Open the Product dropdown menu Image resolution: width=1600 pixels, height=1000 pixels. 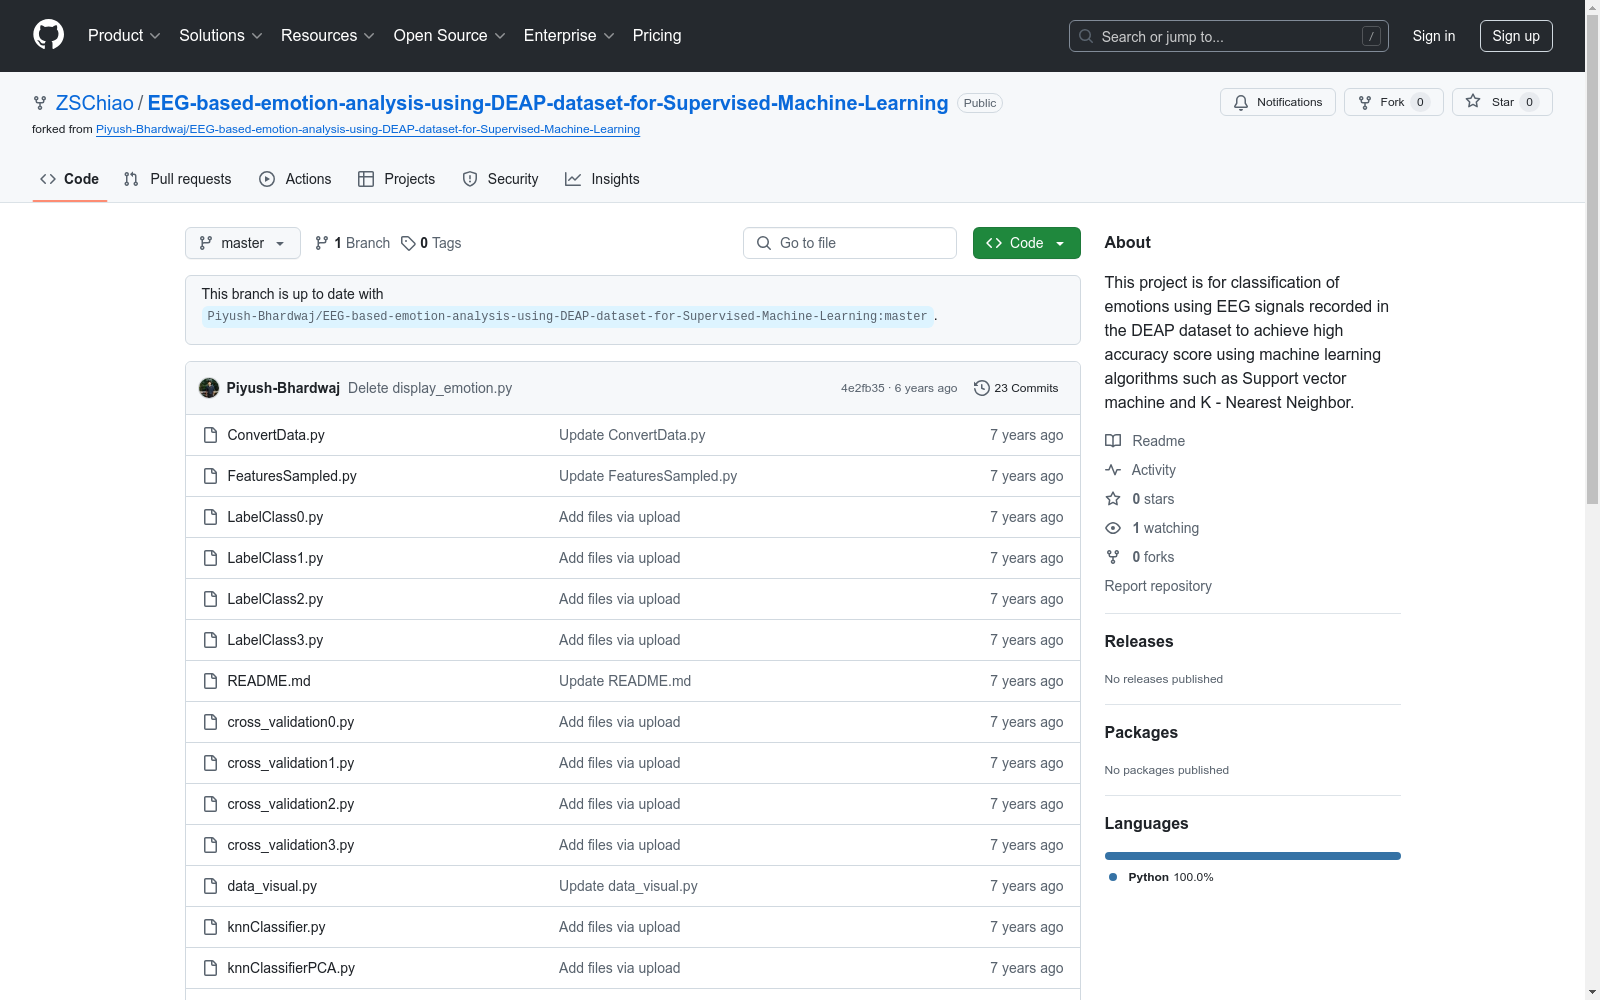click(124, 35)
